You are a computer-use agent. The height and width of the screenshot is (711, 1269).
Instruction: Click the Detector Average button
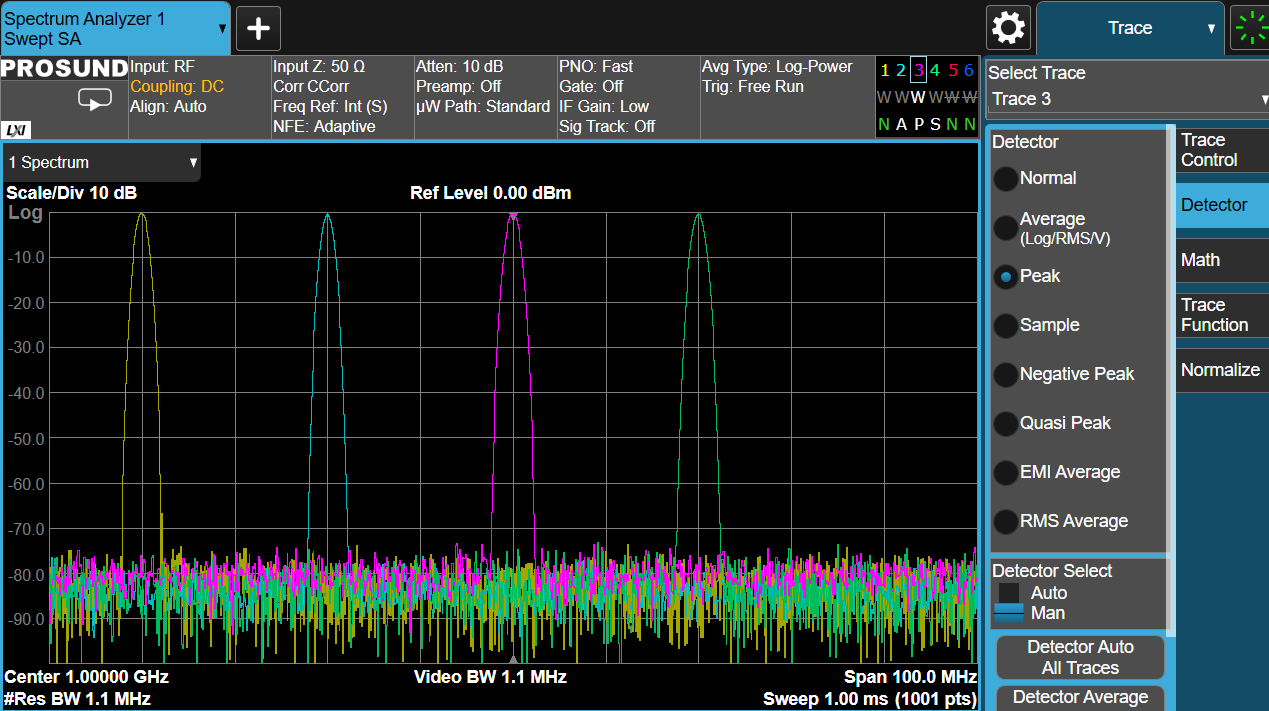point(1080,697)
